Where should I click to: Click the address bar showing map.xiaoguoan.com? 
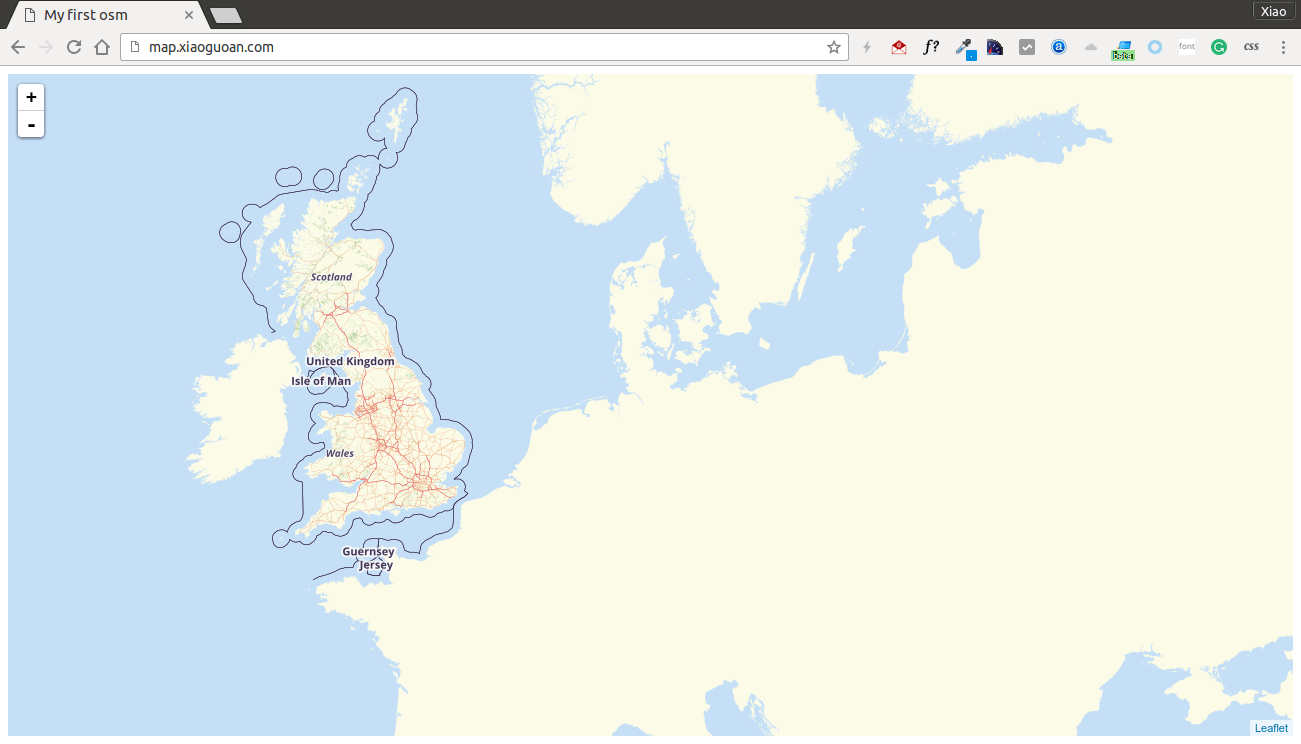pos(480,47)
